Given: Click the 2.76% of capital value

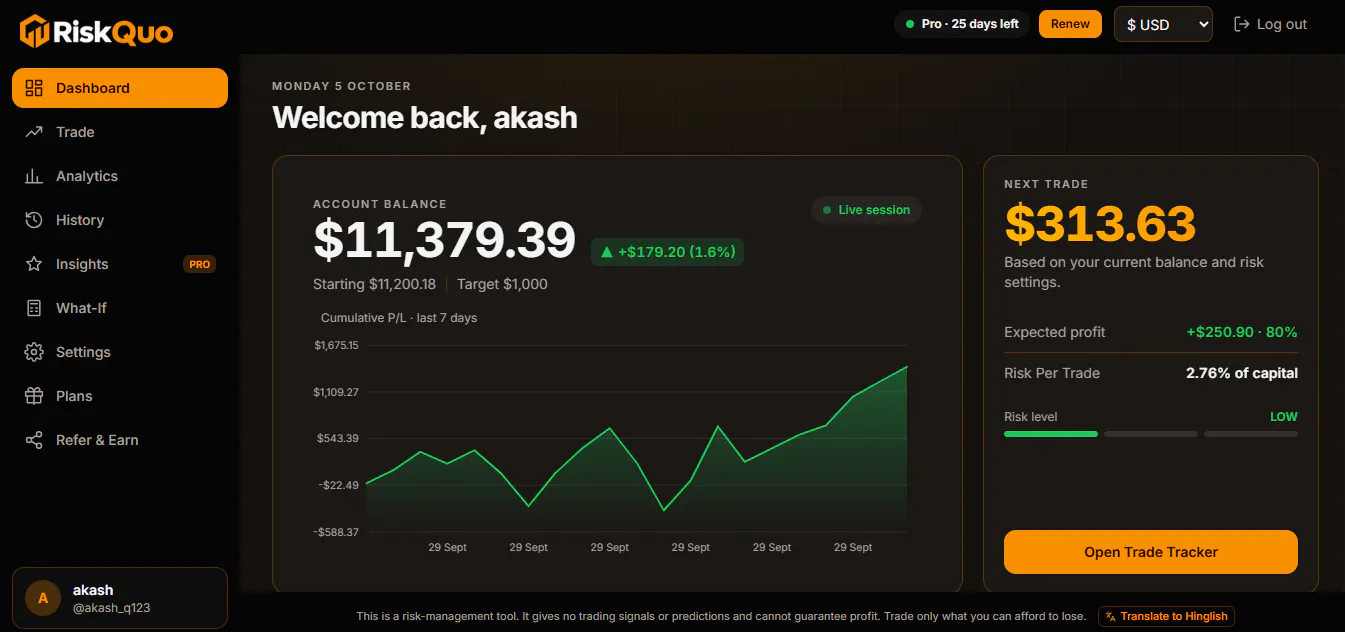Looking at the screenshot, I should [x=1242, y=373].
